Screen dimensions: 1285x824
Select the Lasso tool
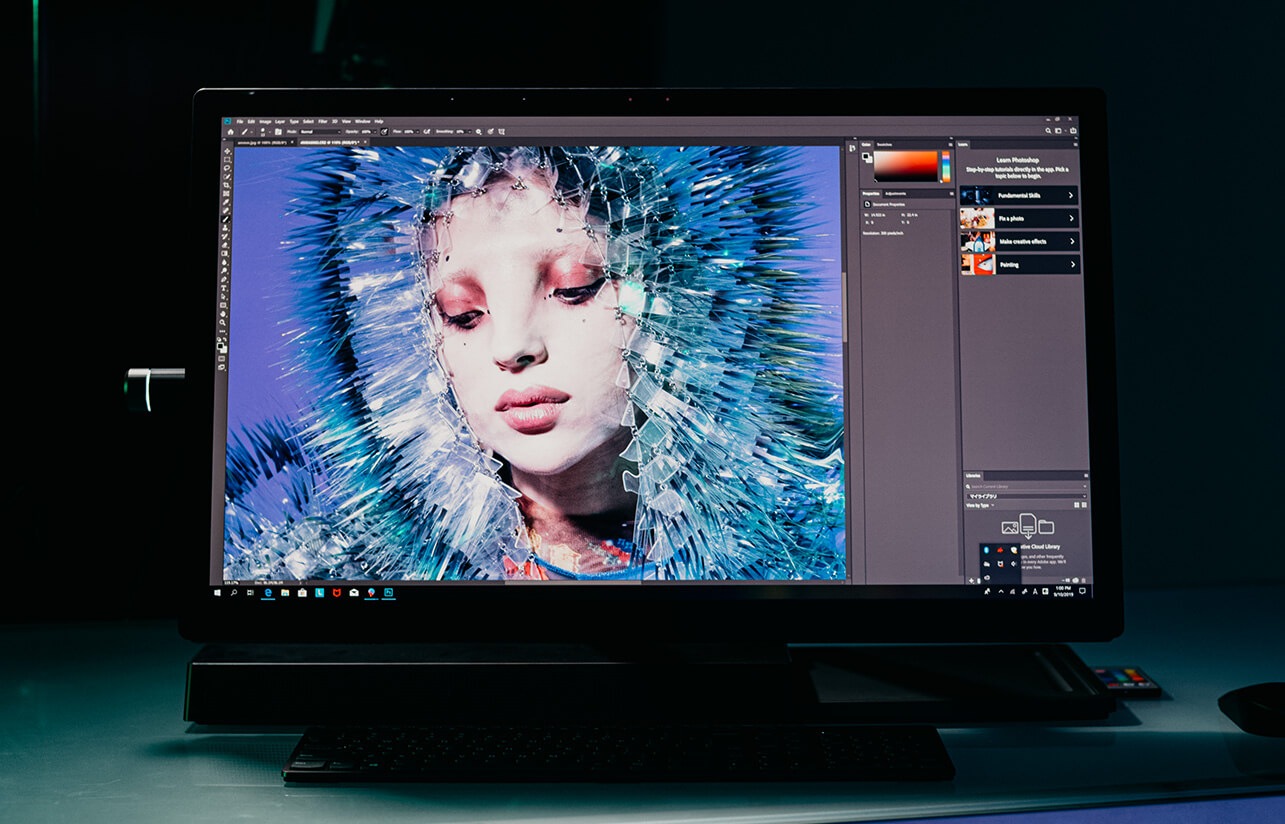[226, 167]
